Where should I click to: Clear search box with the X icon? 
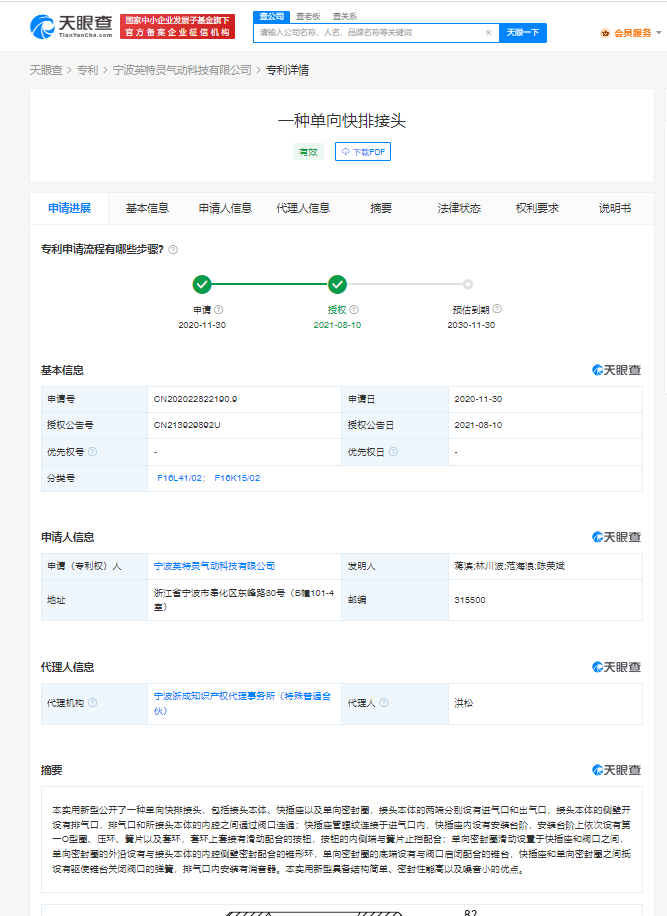coord(488,33)
